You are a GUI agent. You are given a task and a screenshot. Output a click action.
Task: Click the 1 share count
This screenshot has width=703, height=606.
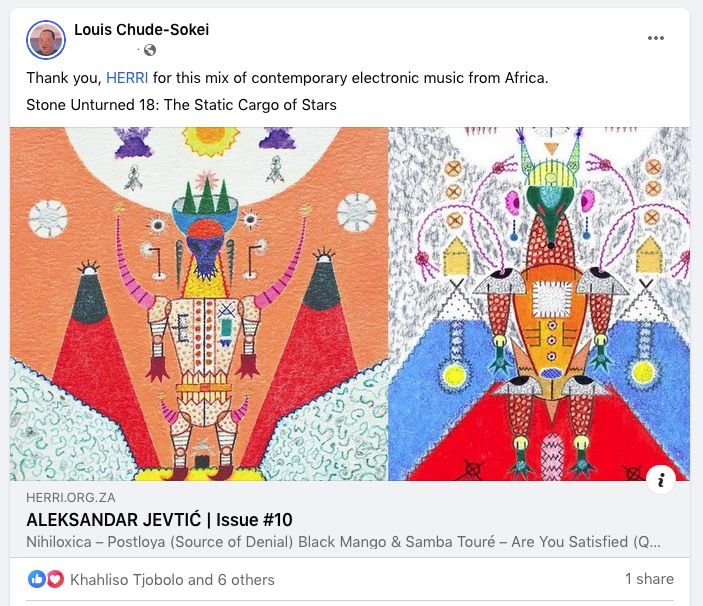click(x=649, y=579)
